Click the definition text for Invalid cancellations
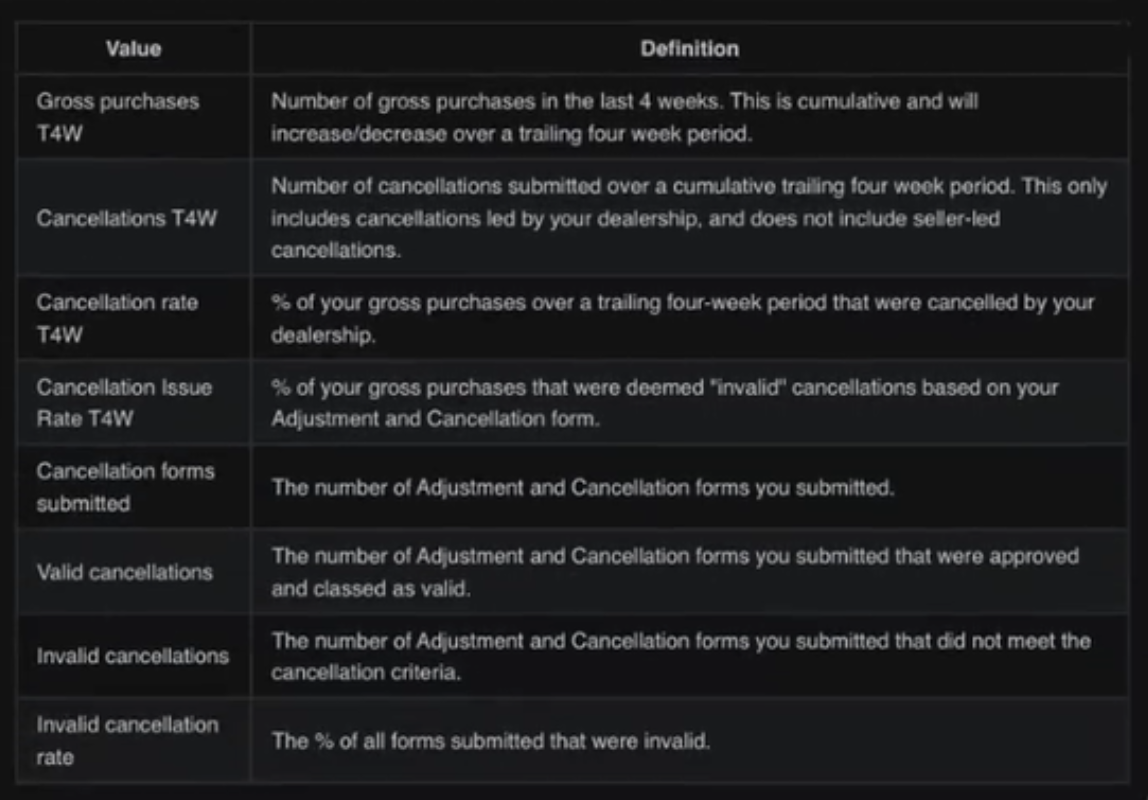 point(680,656)
